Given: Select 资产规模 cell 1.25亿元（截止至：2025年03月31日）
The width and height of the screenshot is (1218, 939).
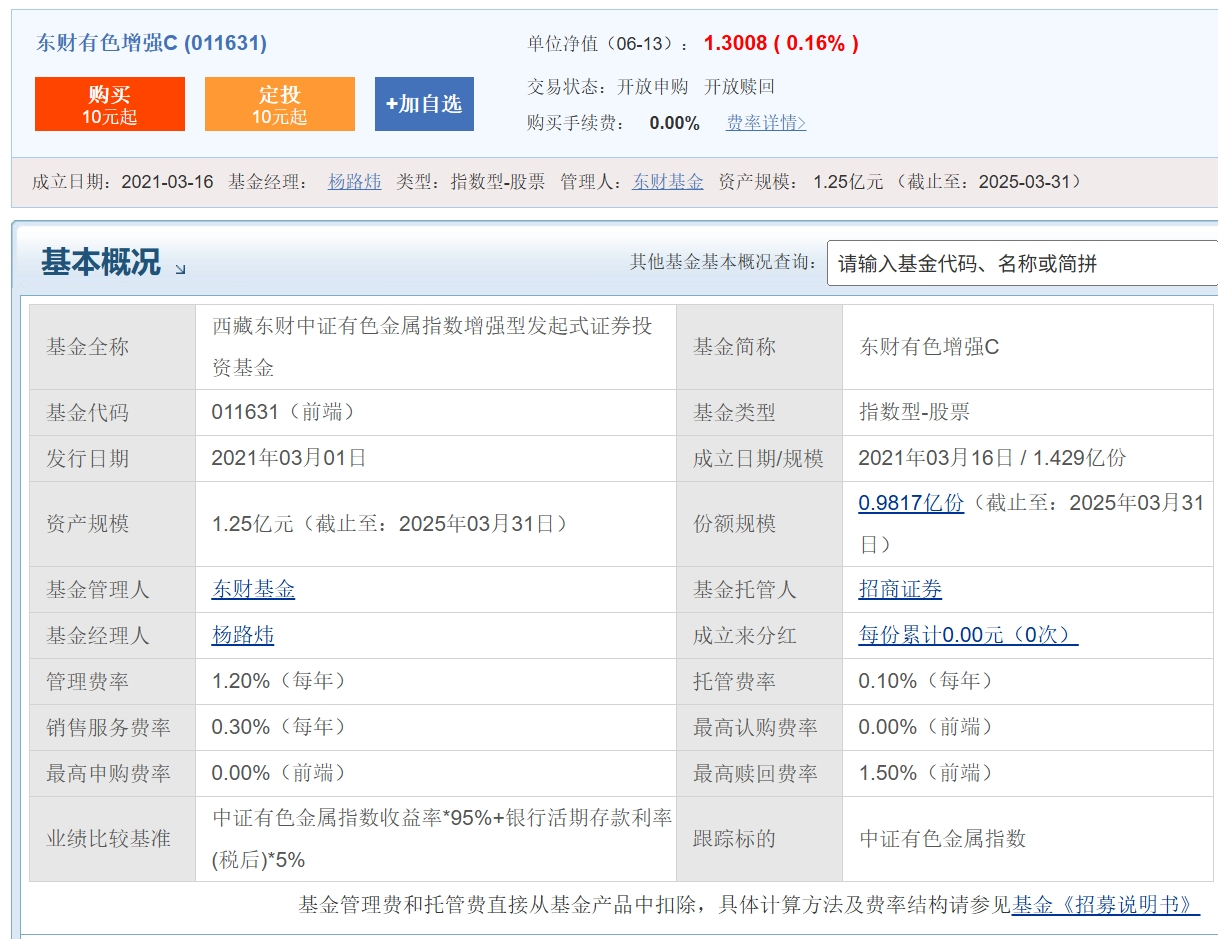Looking at the screenshot, I should [x=390, y=524].
